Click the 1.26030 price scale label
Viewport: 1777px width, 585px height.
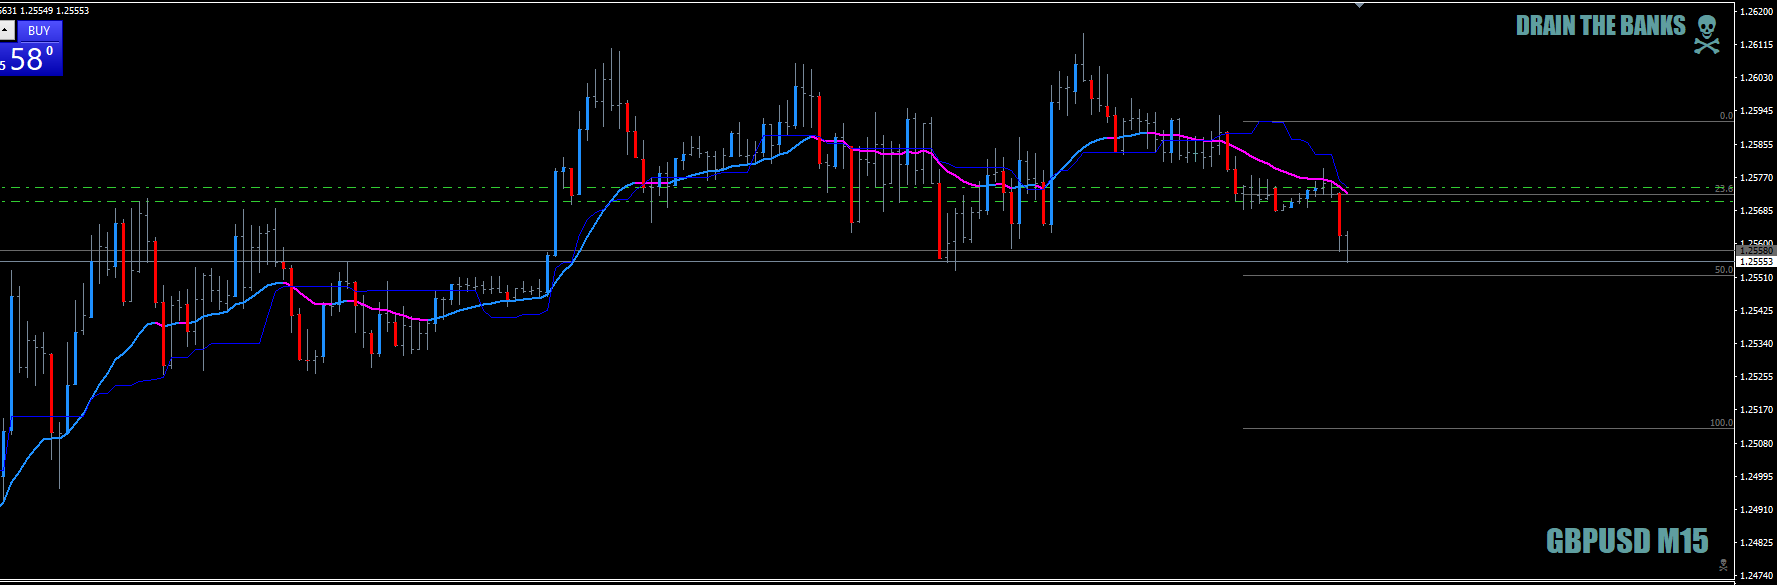click(x=1757, y=78)
